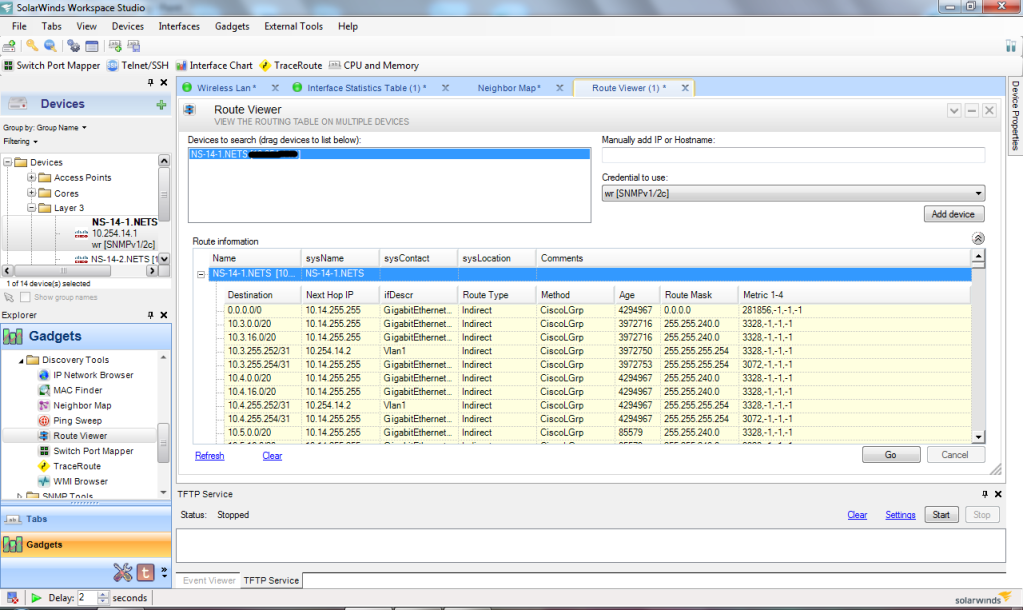Collapse the NS-14-1.NETS route row
This screenshot has width=1023, height=610.
201,274
